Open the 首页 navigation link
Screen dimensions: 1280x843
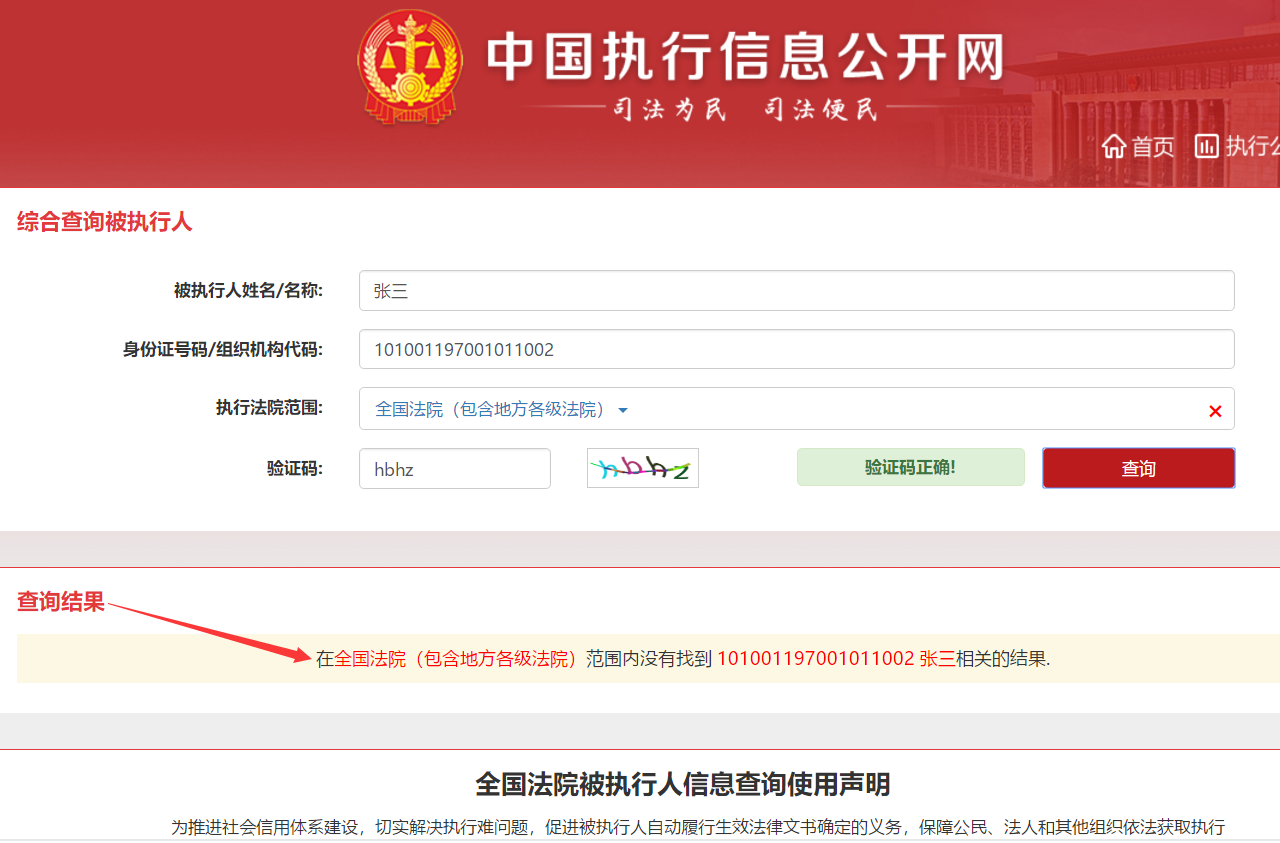1153,147
